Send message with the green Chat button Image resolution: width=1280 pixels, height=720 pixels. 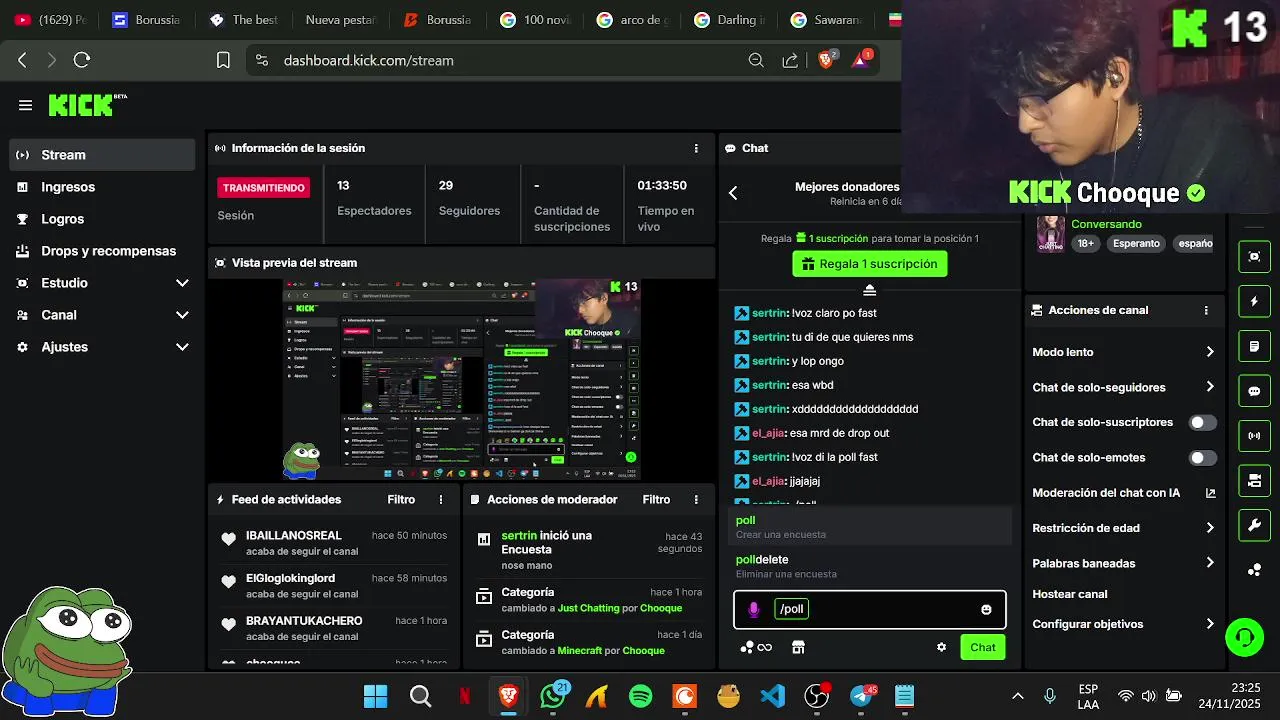point(982,647)
